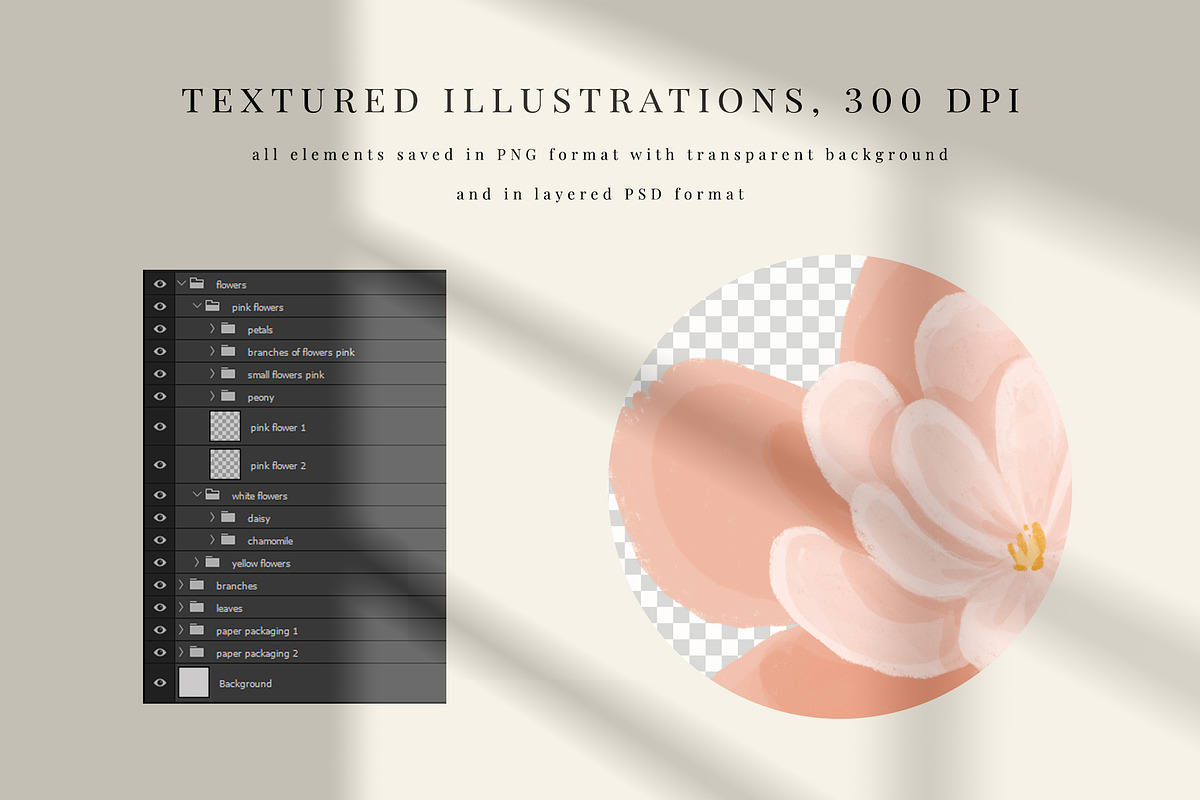Click the leaves group folder icon
This screenshot has height=800, width=1200.
coord(197,607)
